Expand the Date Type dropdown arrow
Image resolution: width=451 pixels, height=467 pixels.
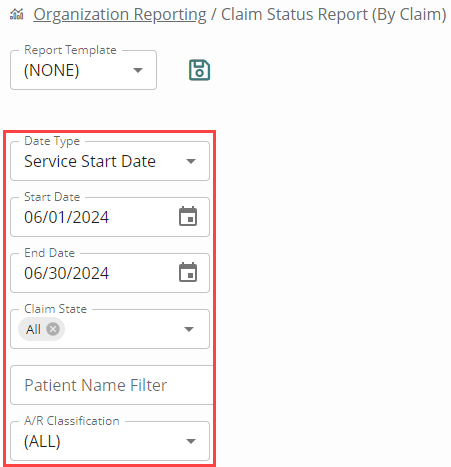click(x=191, y=162)
